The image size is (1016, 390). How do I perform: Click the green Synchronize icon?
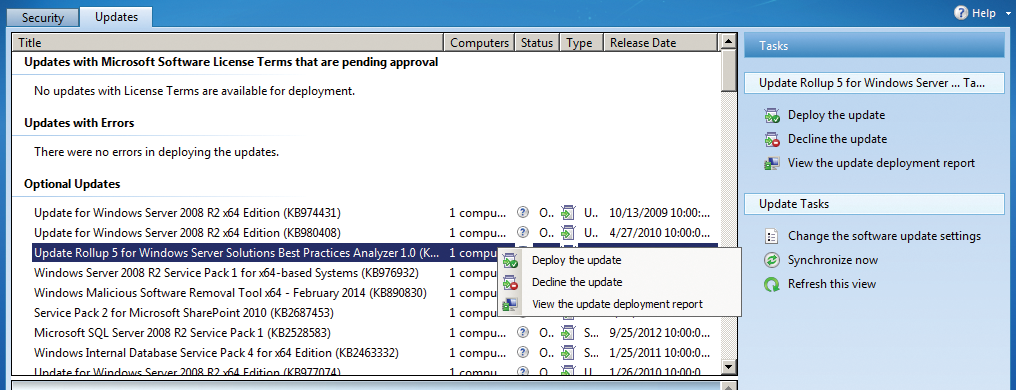tap(772, 260)
